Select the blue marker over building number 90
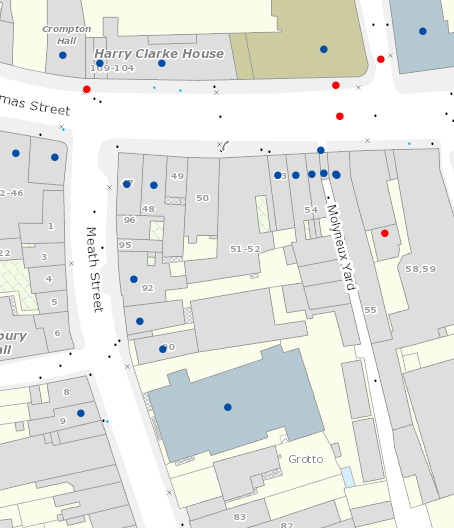This screenshot has width=454, height=528. pos(163,349)
